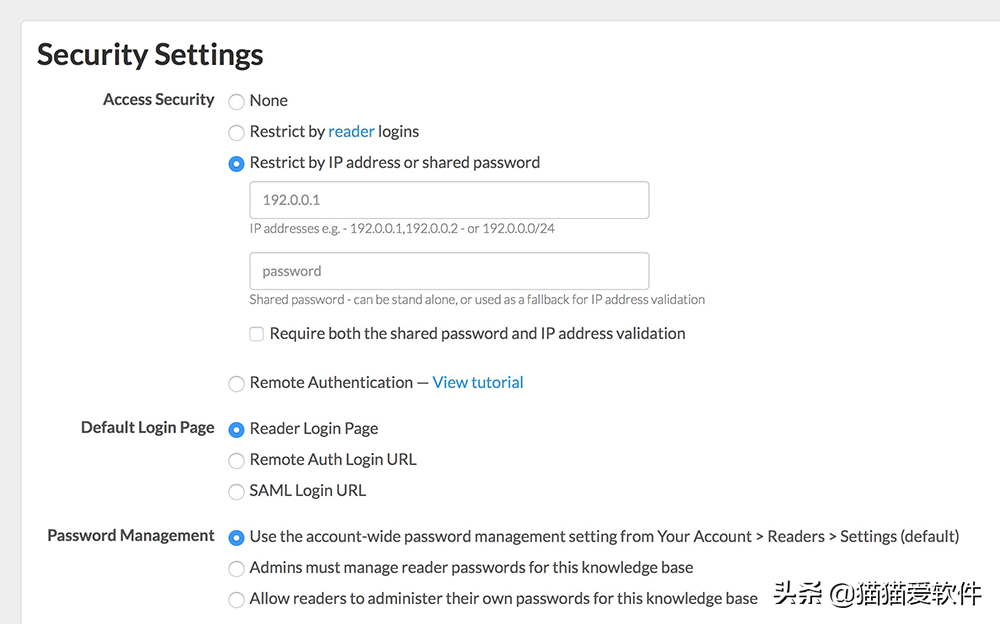Select SAML Login URL option

click(x=237, y=491)
